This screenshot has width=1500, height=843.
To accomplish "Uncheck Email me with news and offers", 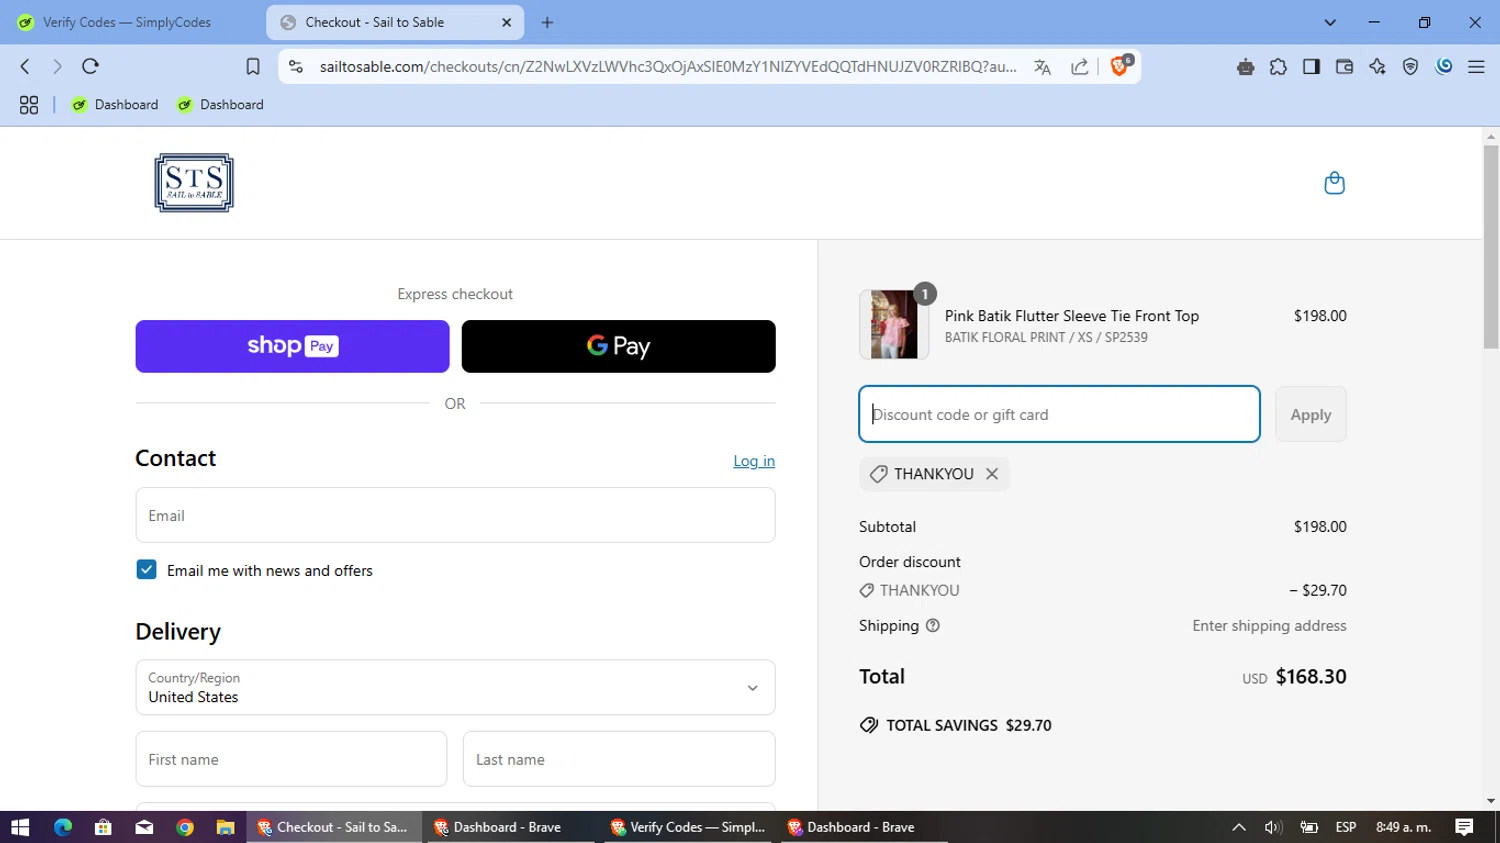I will pos(146,570).
